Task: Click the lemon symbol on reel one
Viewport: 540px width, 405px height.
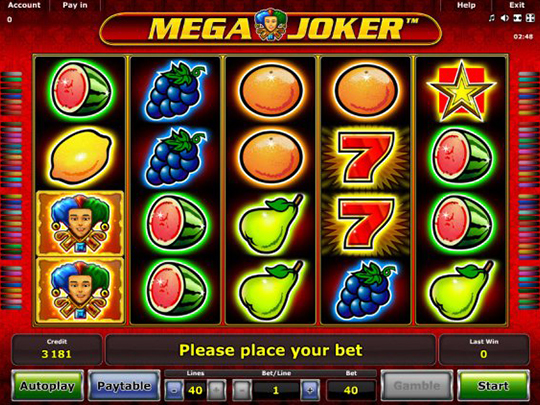Action: pos(81,157)
